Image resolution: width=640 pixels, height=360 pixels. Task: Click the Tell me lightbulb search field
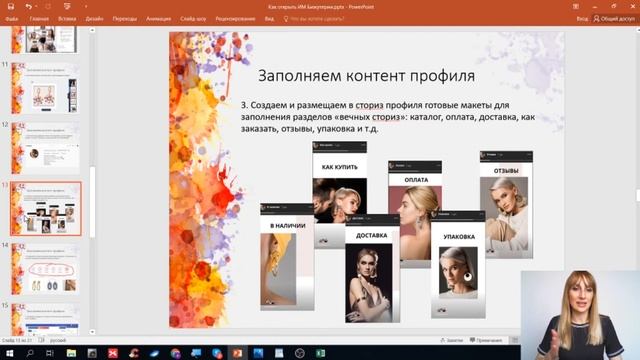tap(314, 19)
